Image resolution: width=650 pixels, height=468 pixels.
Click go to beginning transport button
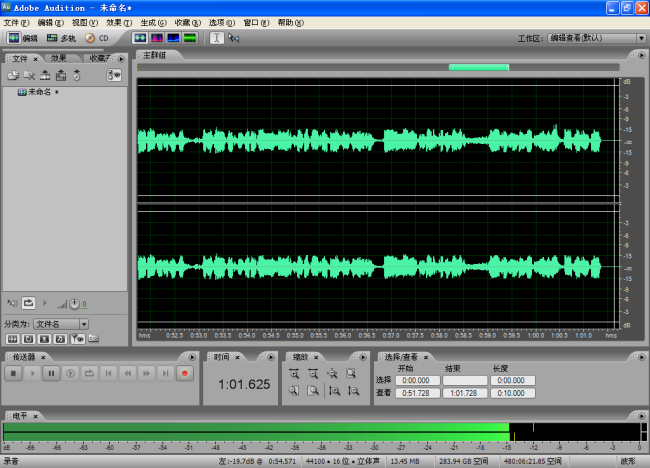pos(109,373)
